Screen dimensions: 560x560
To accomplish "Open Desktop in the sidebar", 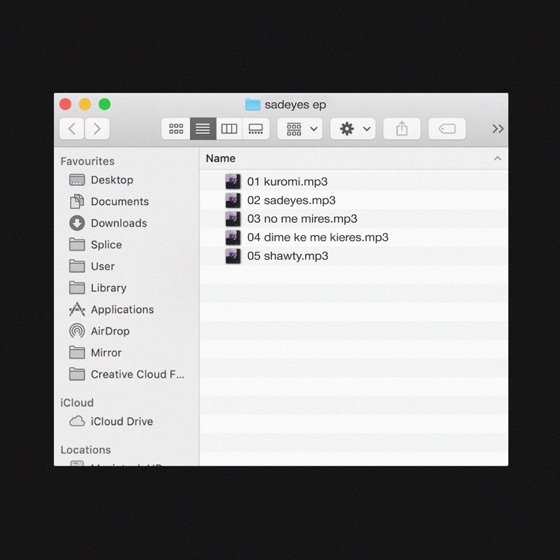I will 126,180.
